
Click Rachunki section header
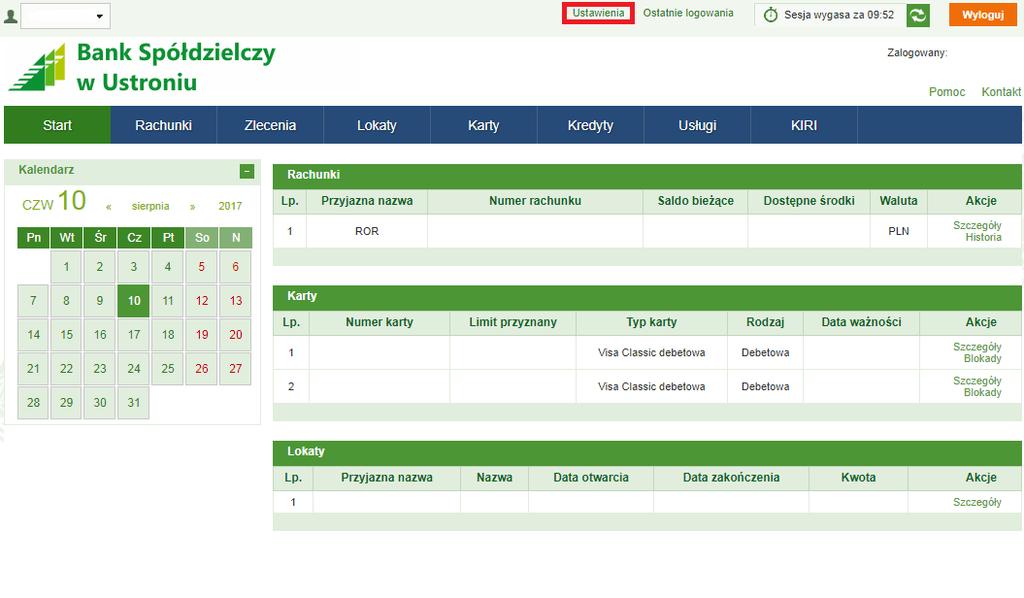(647, 175)
